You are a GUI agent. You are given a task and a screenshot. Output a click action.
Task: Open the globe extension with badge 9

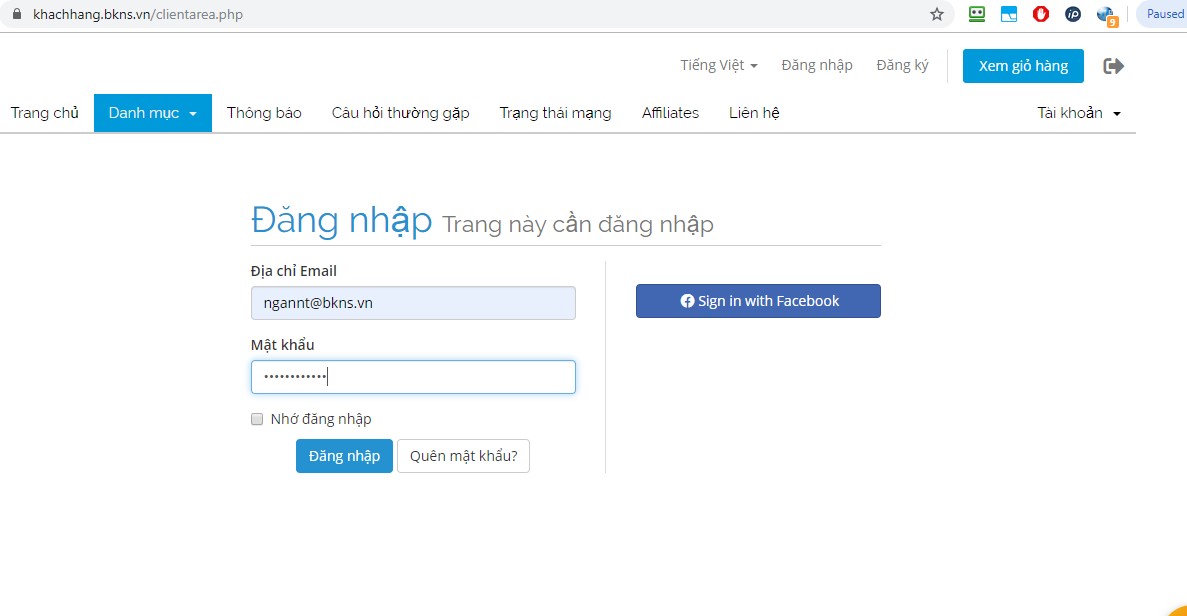[x=1105, y=15]
